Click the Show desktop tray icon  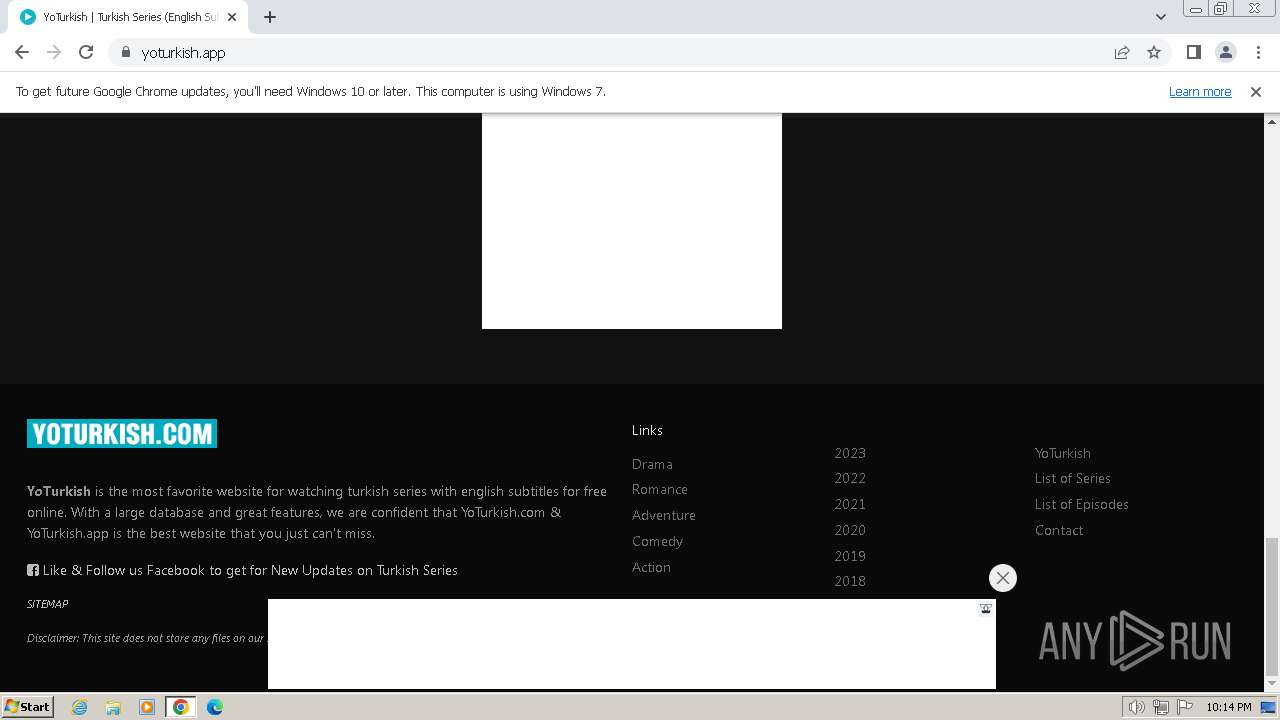[x=1268, y=707]
